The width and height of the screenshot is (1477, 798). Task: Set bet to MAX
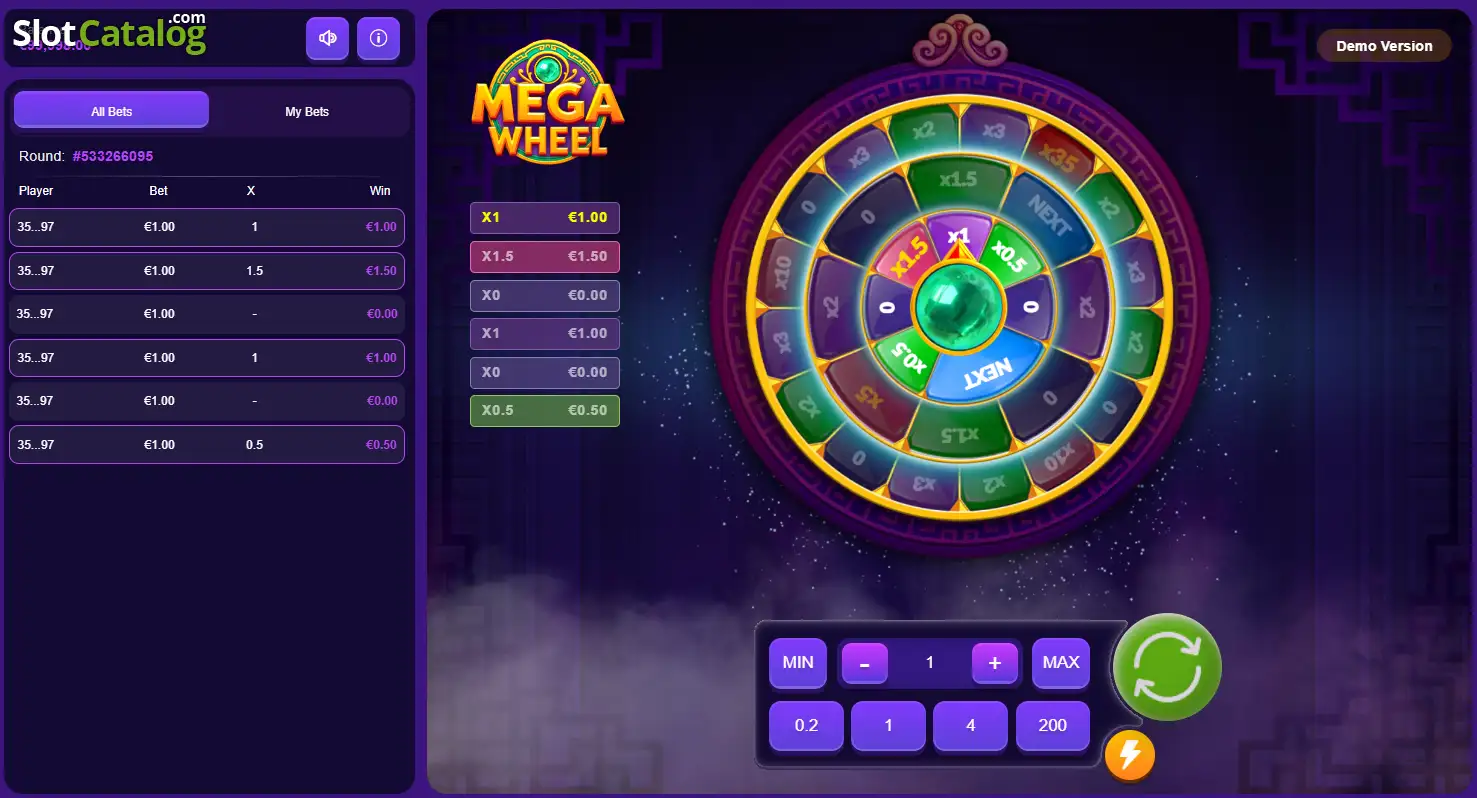(1061, 663)
